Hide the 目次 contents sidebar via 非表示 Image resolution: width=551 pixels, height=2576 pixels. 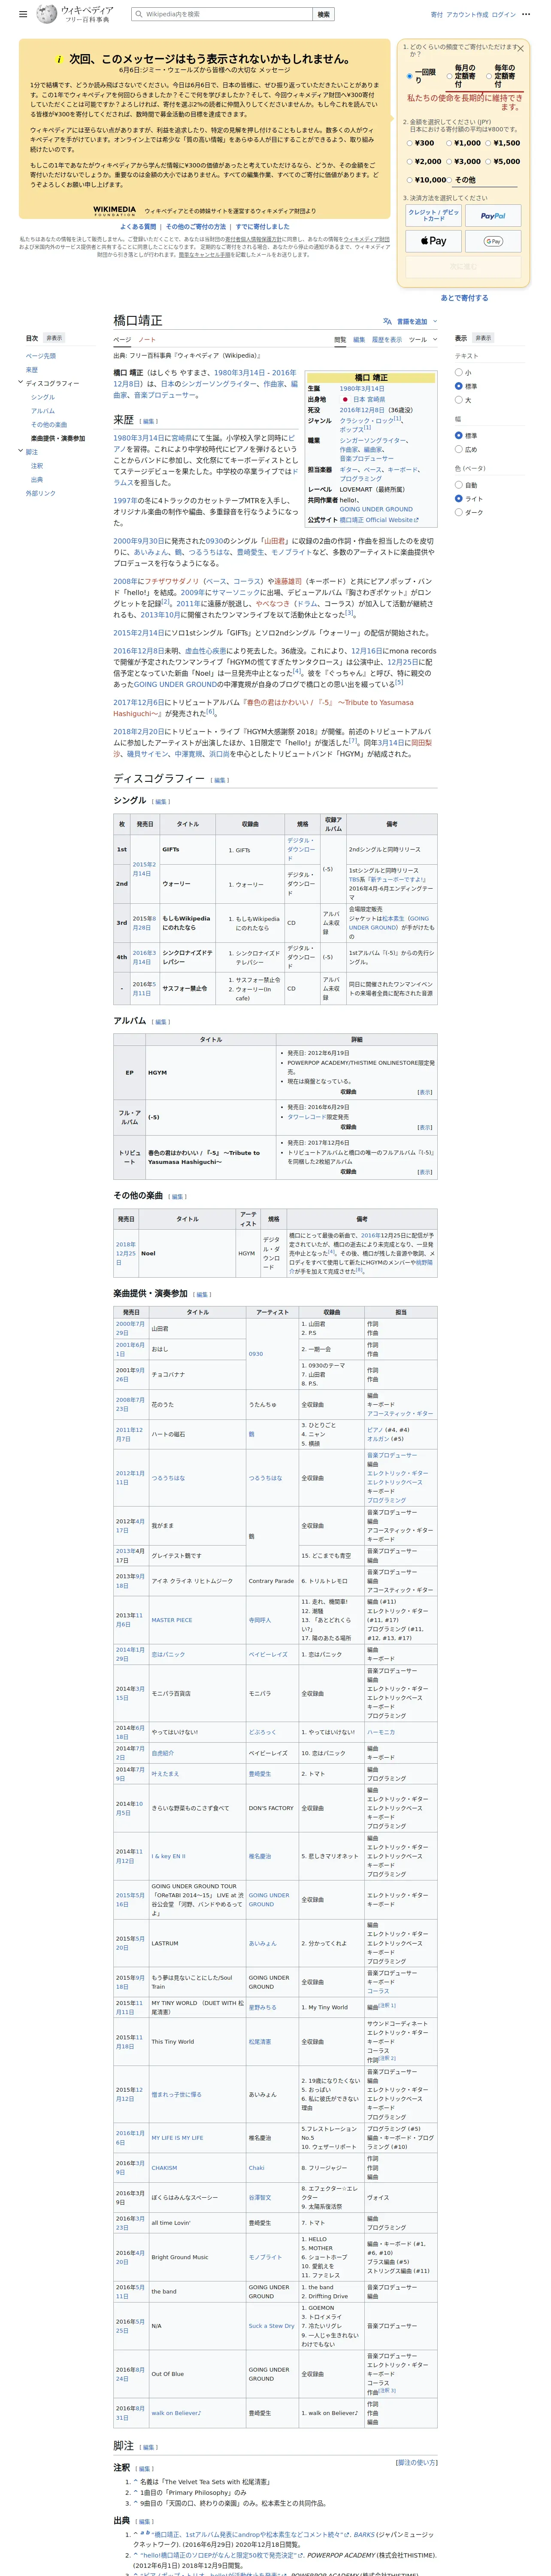tap(54, 338)
